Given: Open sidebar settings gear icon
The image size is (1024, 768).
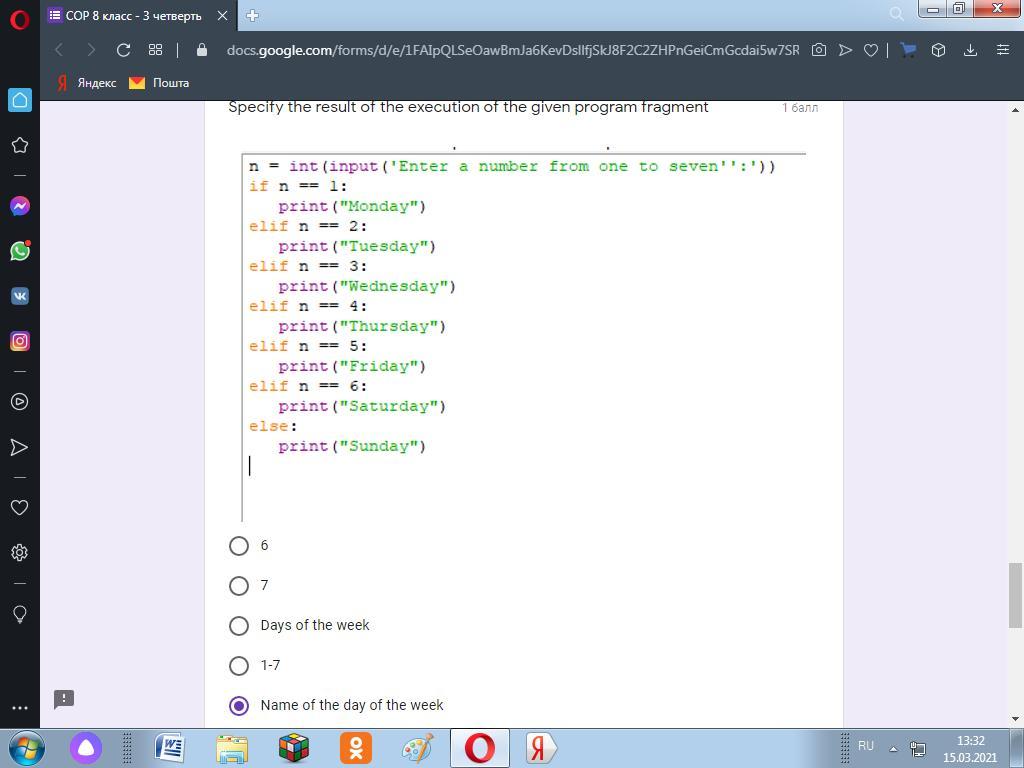Looking at the screenshot, I should coord(19,552).
